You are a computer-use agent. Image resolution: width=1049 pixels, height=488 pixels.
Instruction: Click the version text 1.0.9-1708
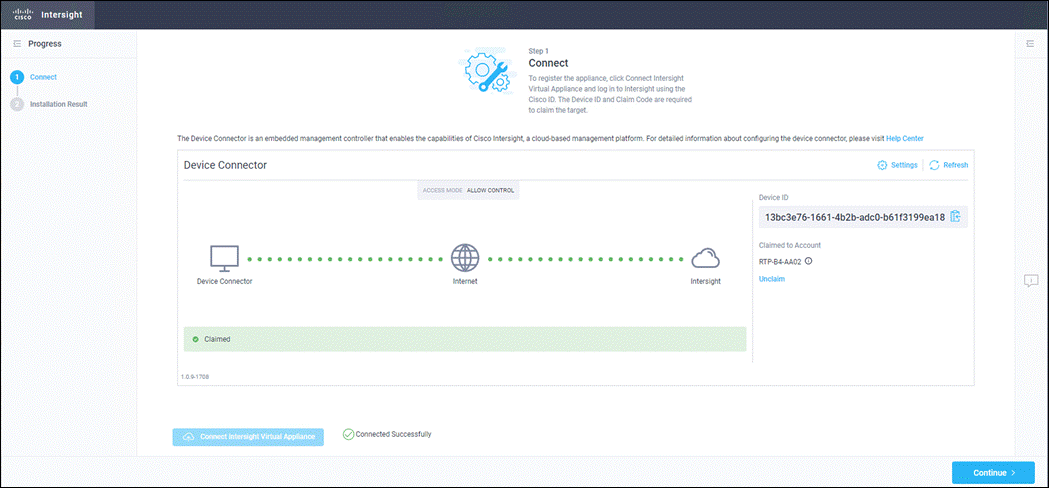(195, 377)
